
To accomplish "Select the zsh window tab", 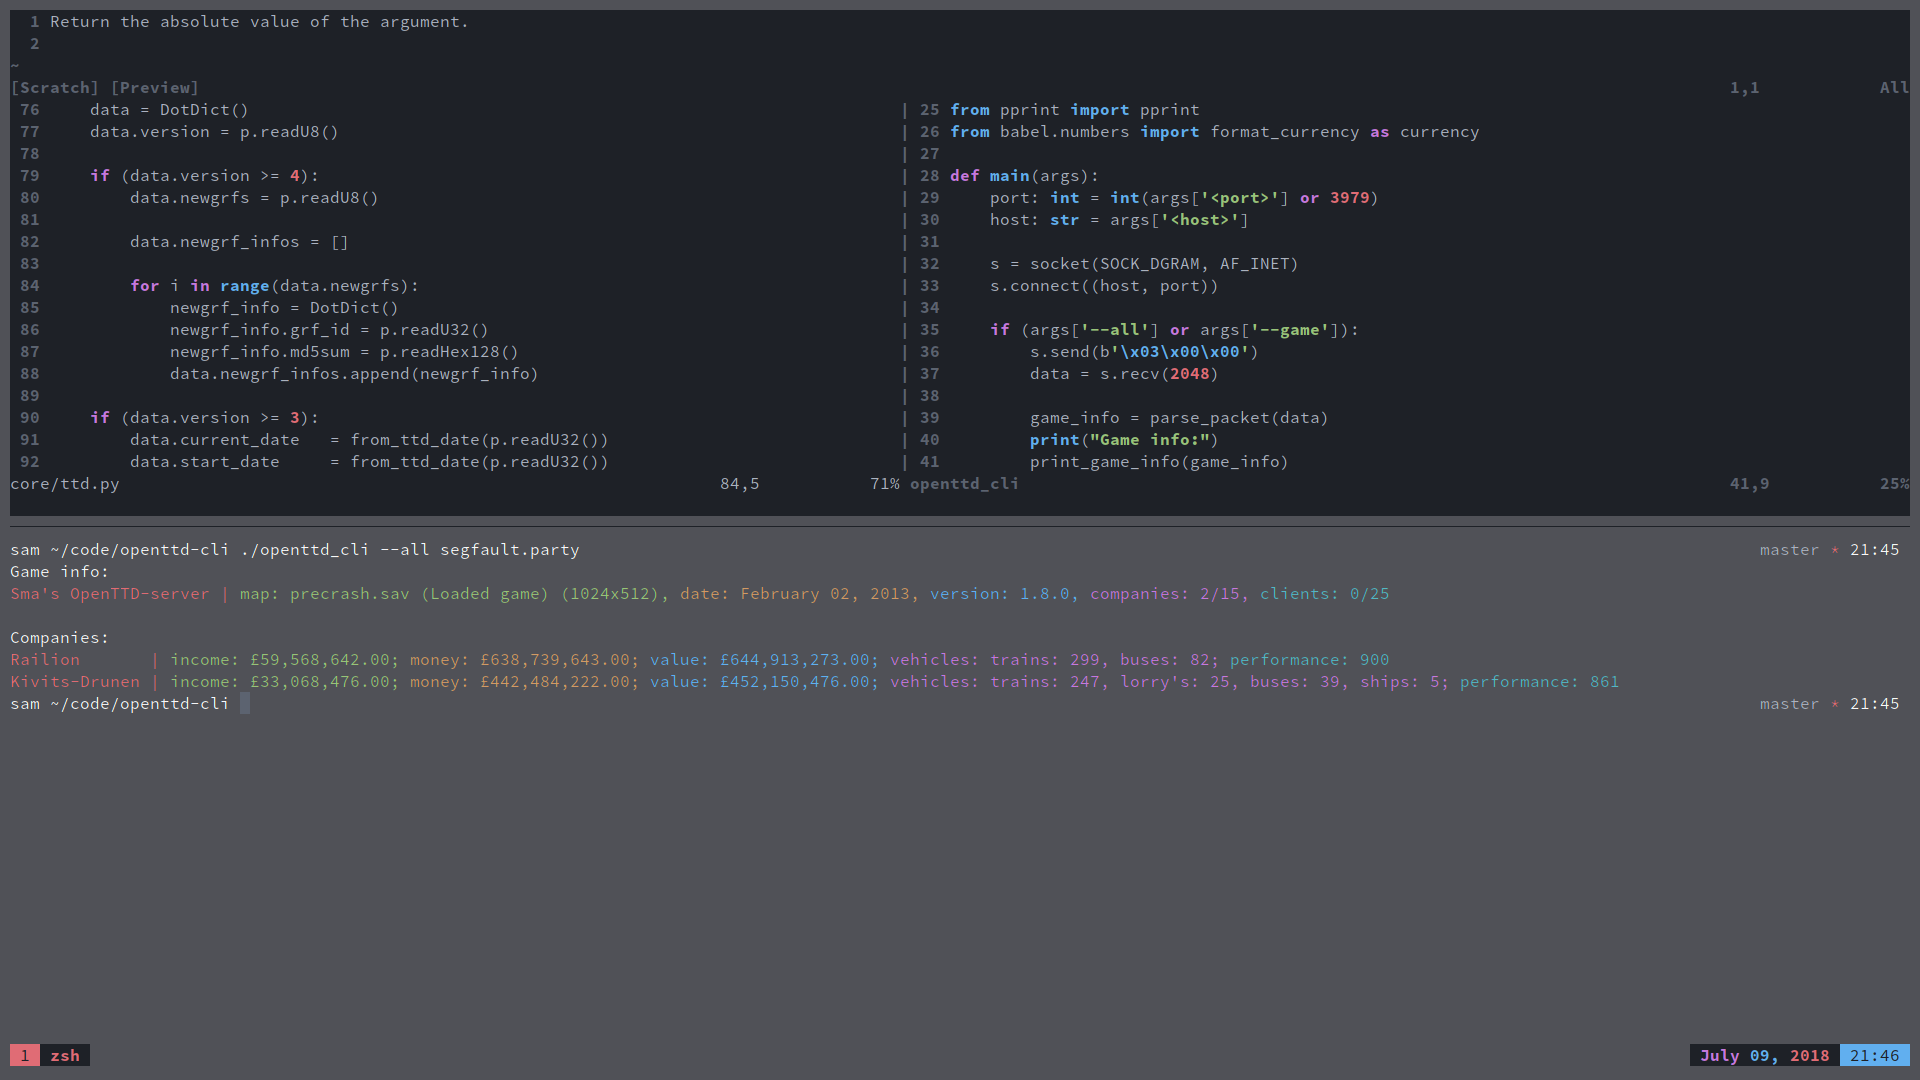I will click(x=65, y=1056).
